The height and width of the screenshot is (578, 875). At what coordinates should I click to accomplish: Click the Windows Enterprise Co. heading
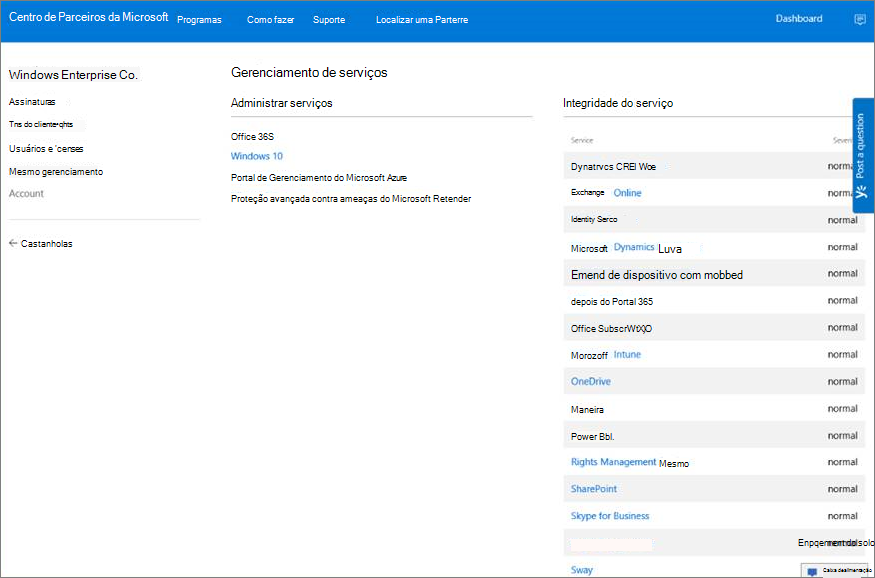[73, 75]
